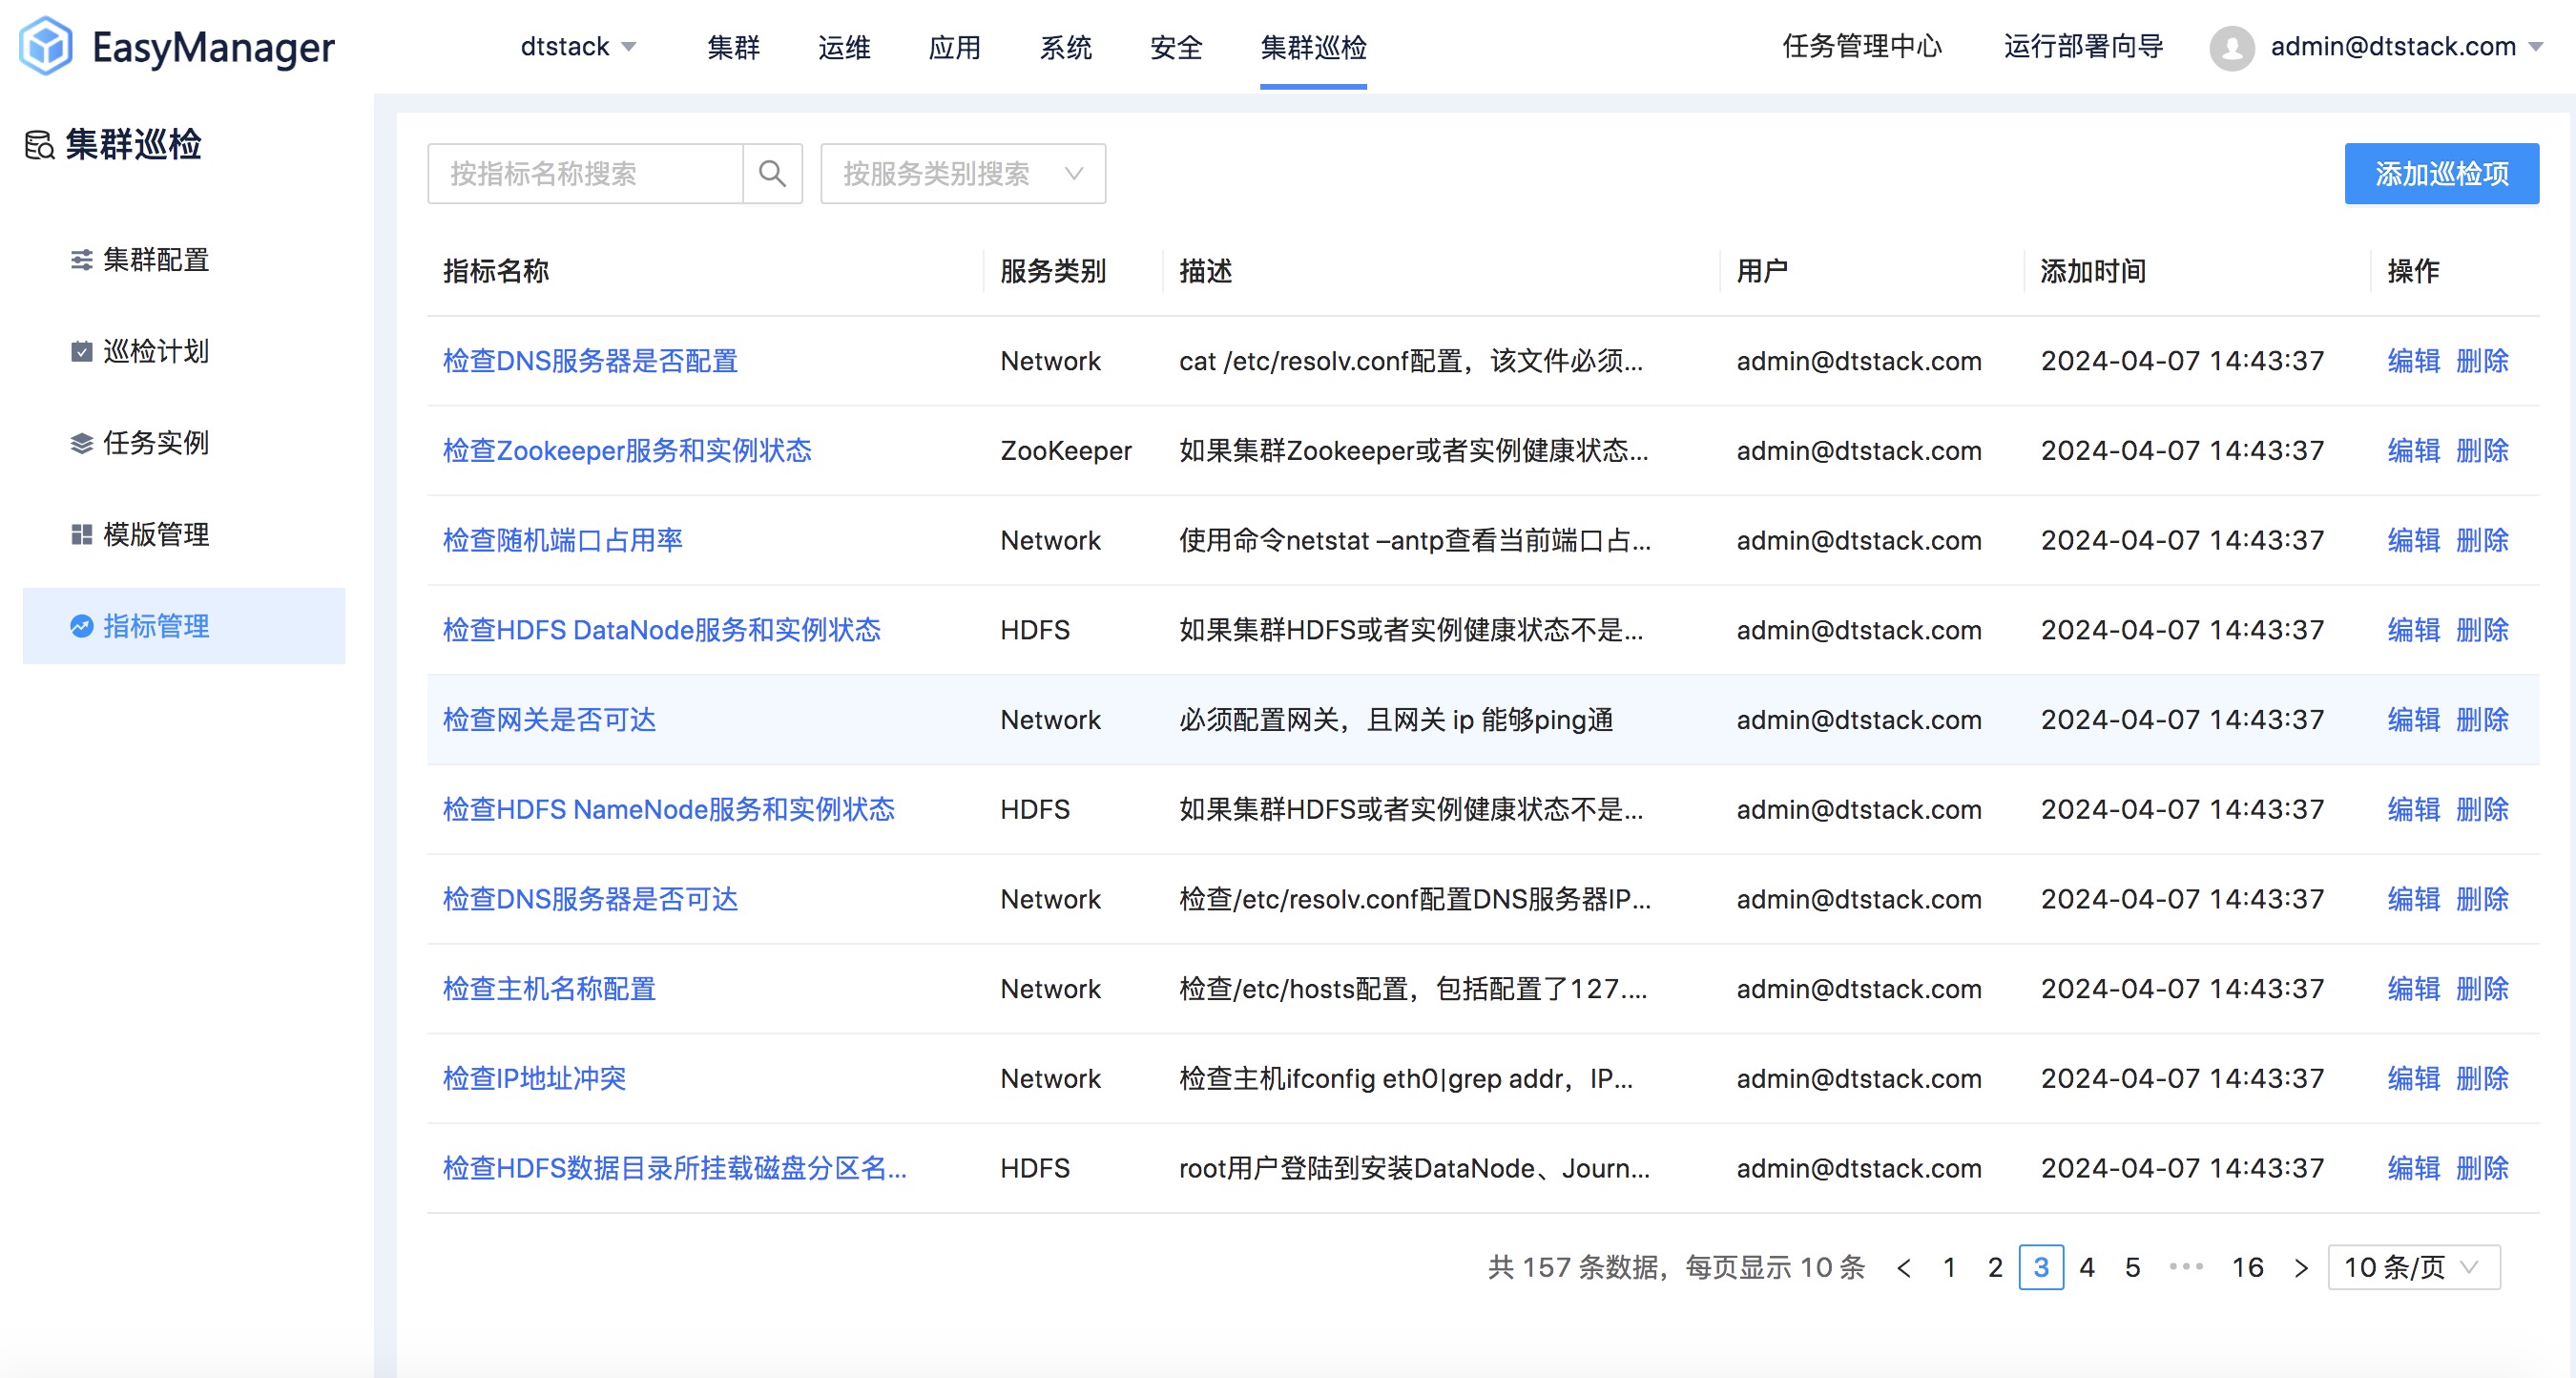This screenshot has width=2576, height=1378.
Task: Open 运行部署向导
Action: (x=2083, y=47)
